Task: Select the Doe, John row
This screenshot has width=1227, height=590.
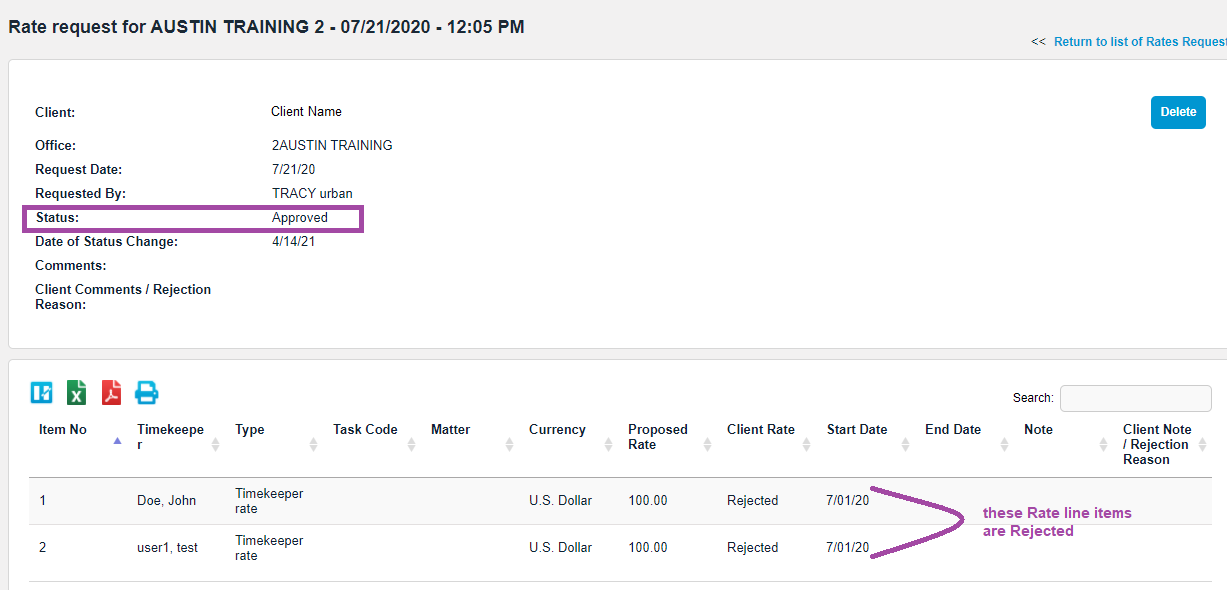Action: coord(166,501)
